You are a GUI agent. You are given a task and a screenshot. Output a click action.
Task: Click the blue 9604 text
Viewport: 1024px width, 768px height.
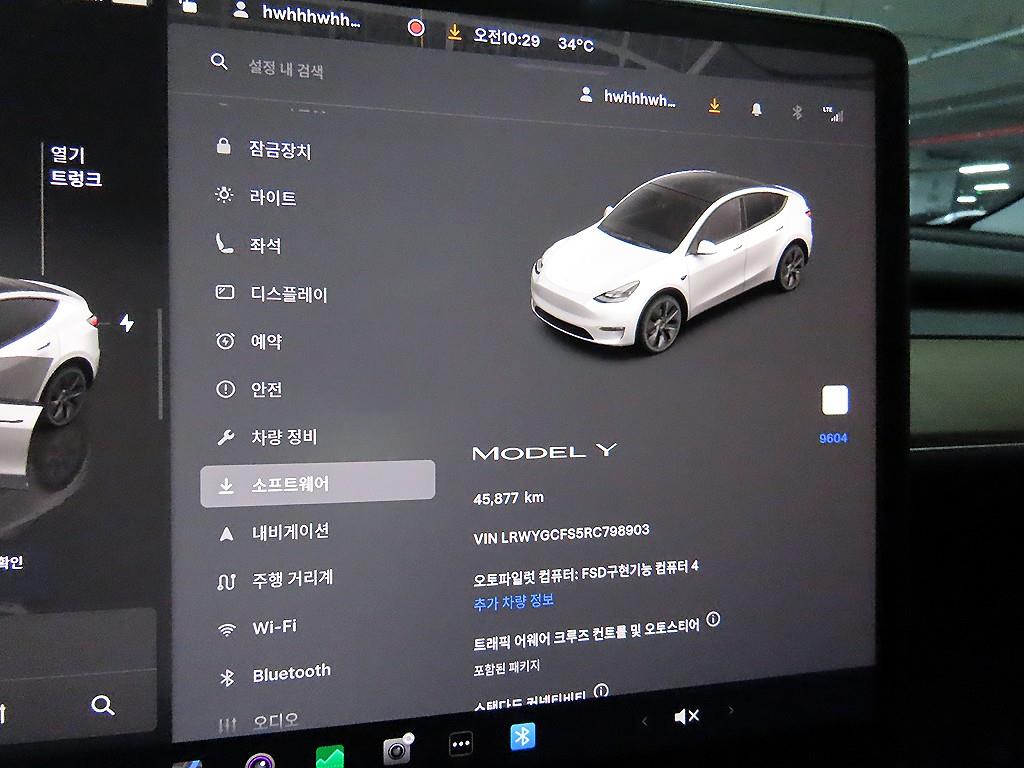(x=833, y=438)
